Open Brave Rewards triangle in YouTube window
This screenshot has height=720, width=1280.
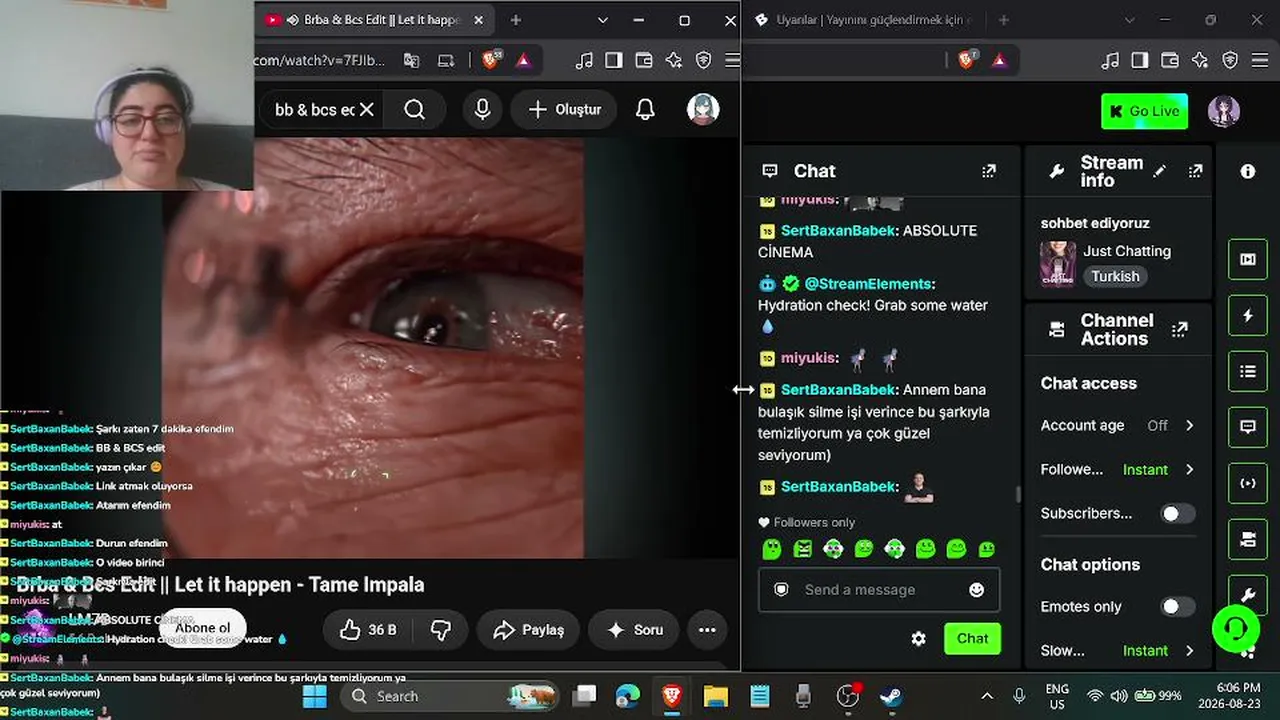(x=523, y=60)
